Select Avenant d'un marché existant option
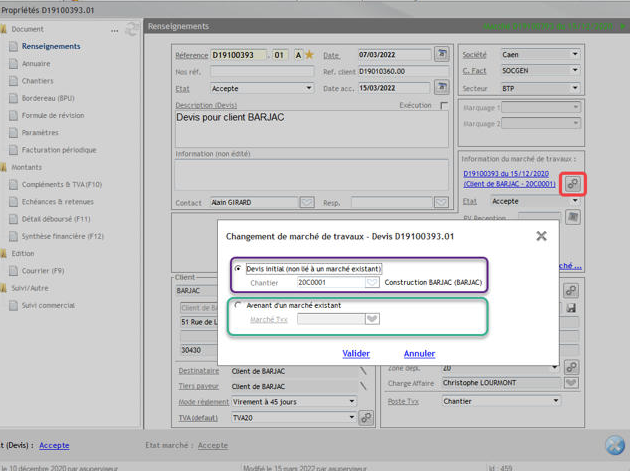The width and height of the screenshot is (630, 471). click(239, 305)
